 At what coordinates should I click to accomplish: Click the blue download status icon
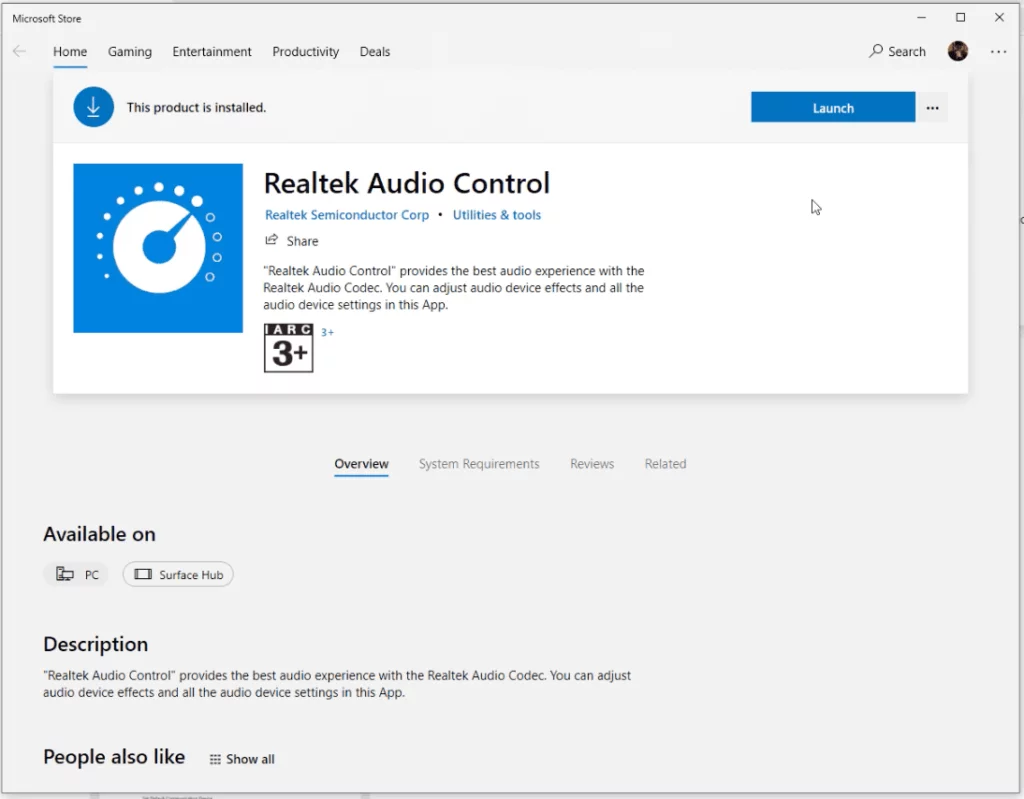pyautogui.click(x=93, y=107)
